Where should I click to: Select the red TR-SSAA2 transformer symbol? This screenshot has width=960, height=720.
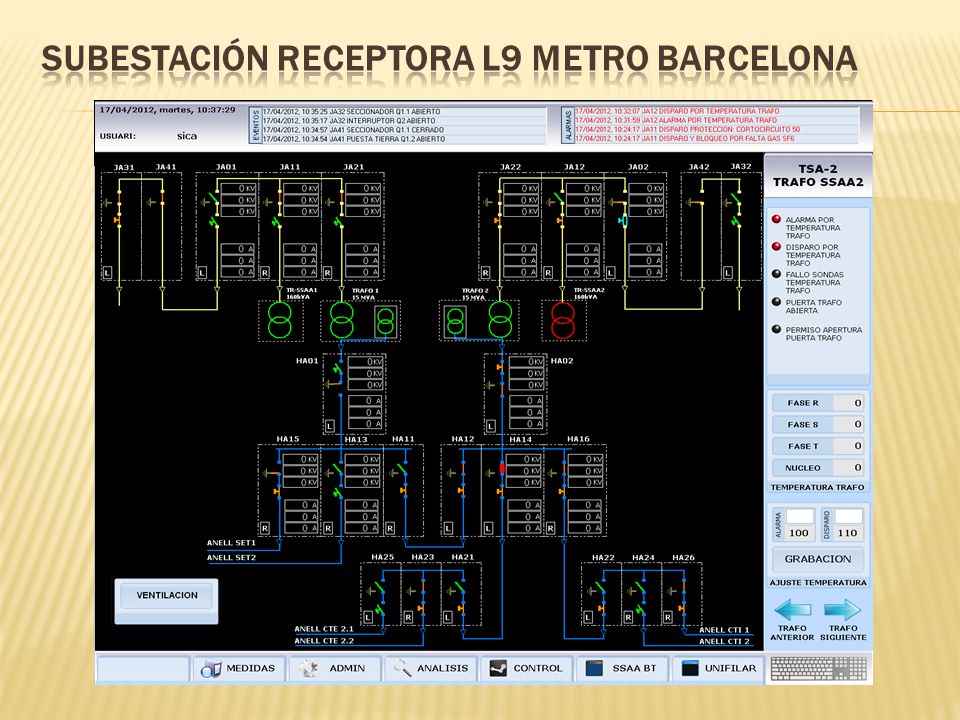pyautogui.click(x=563, y=320)
